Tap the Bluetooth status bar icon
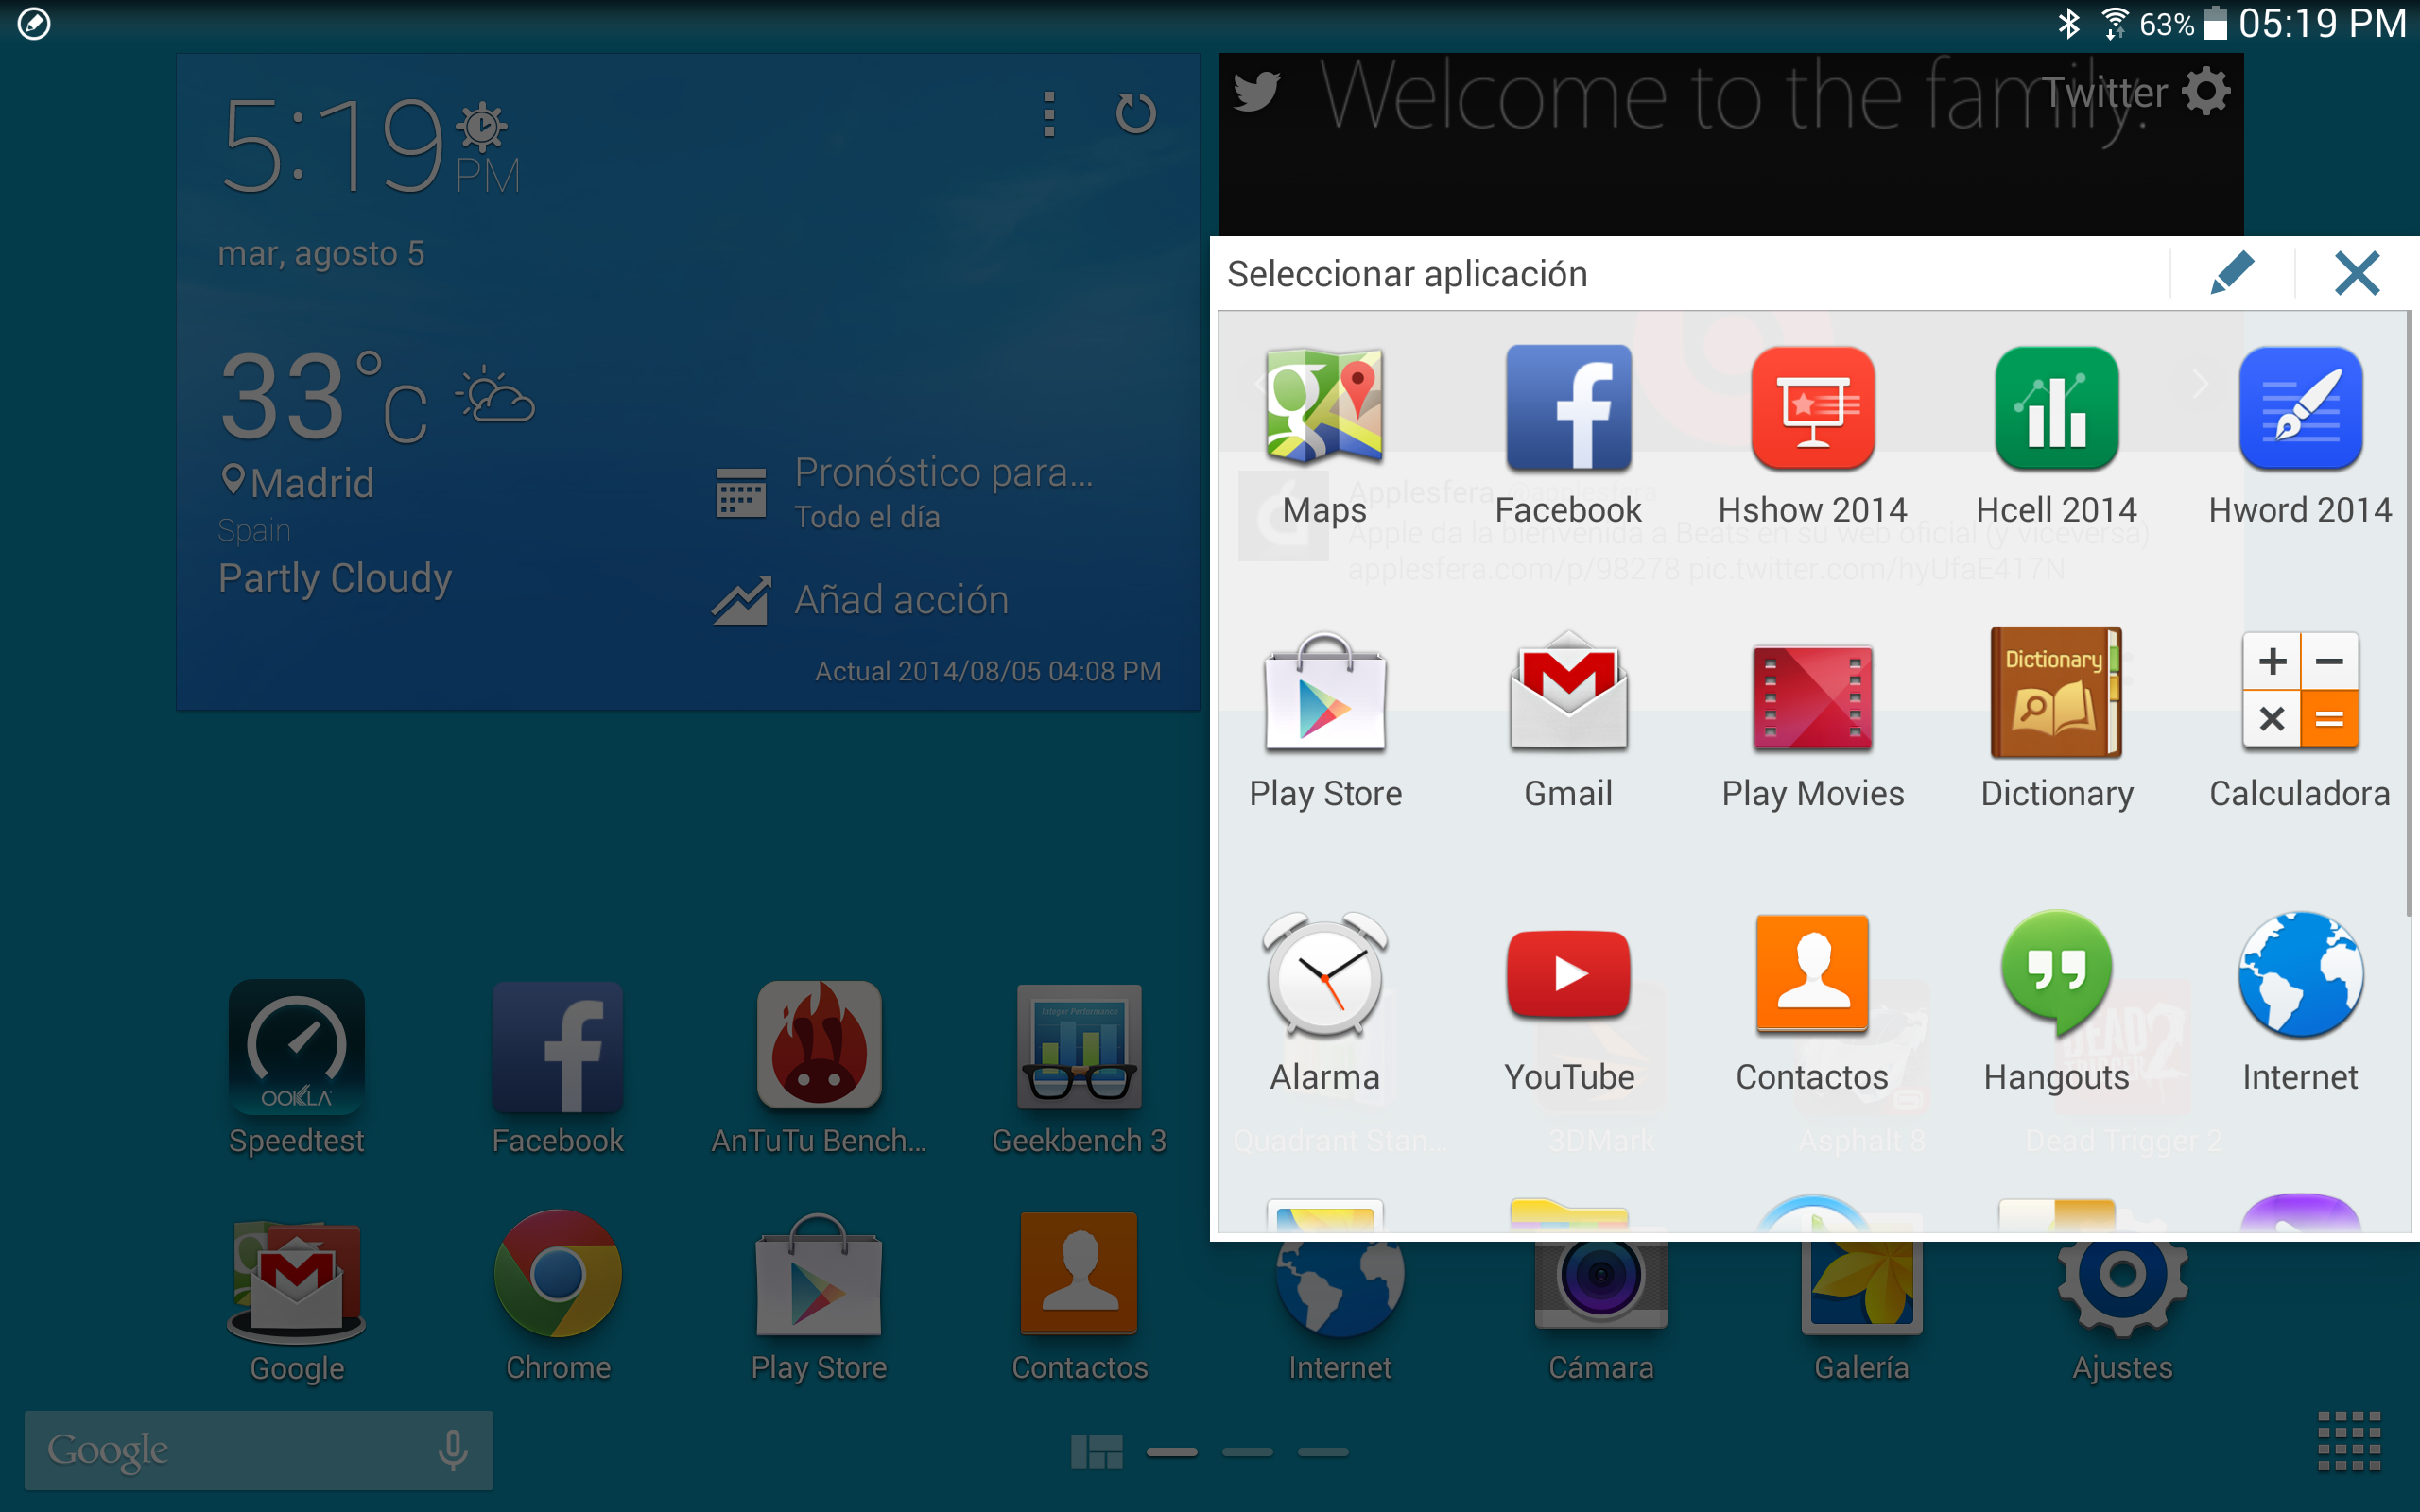2420x1512 pixels. point(2068,23)
